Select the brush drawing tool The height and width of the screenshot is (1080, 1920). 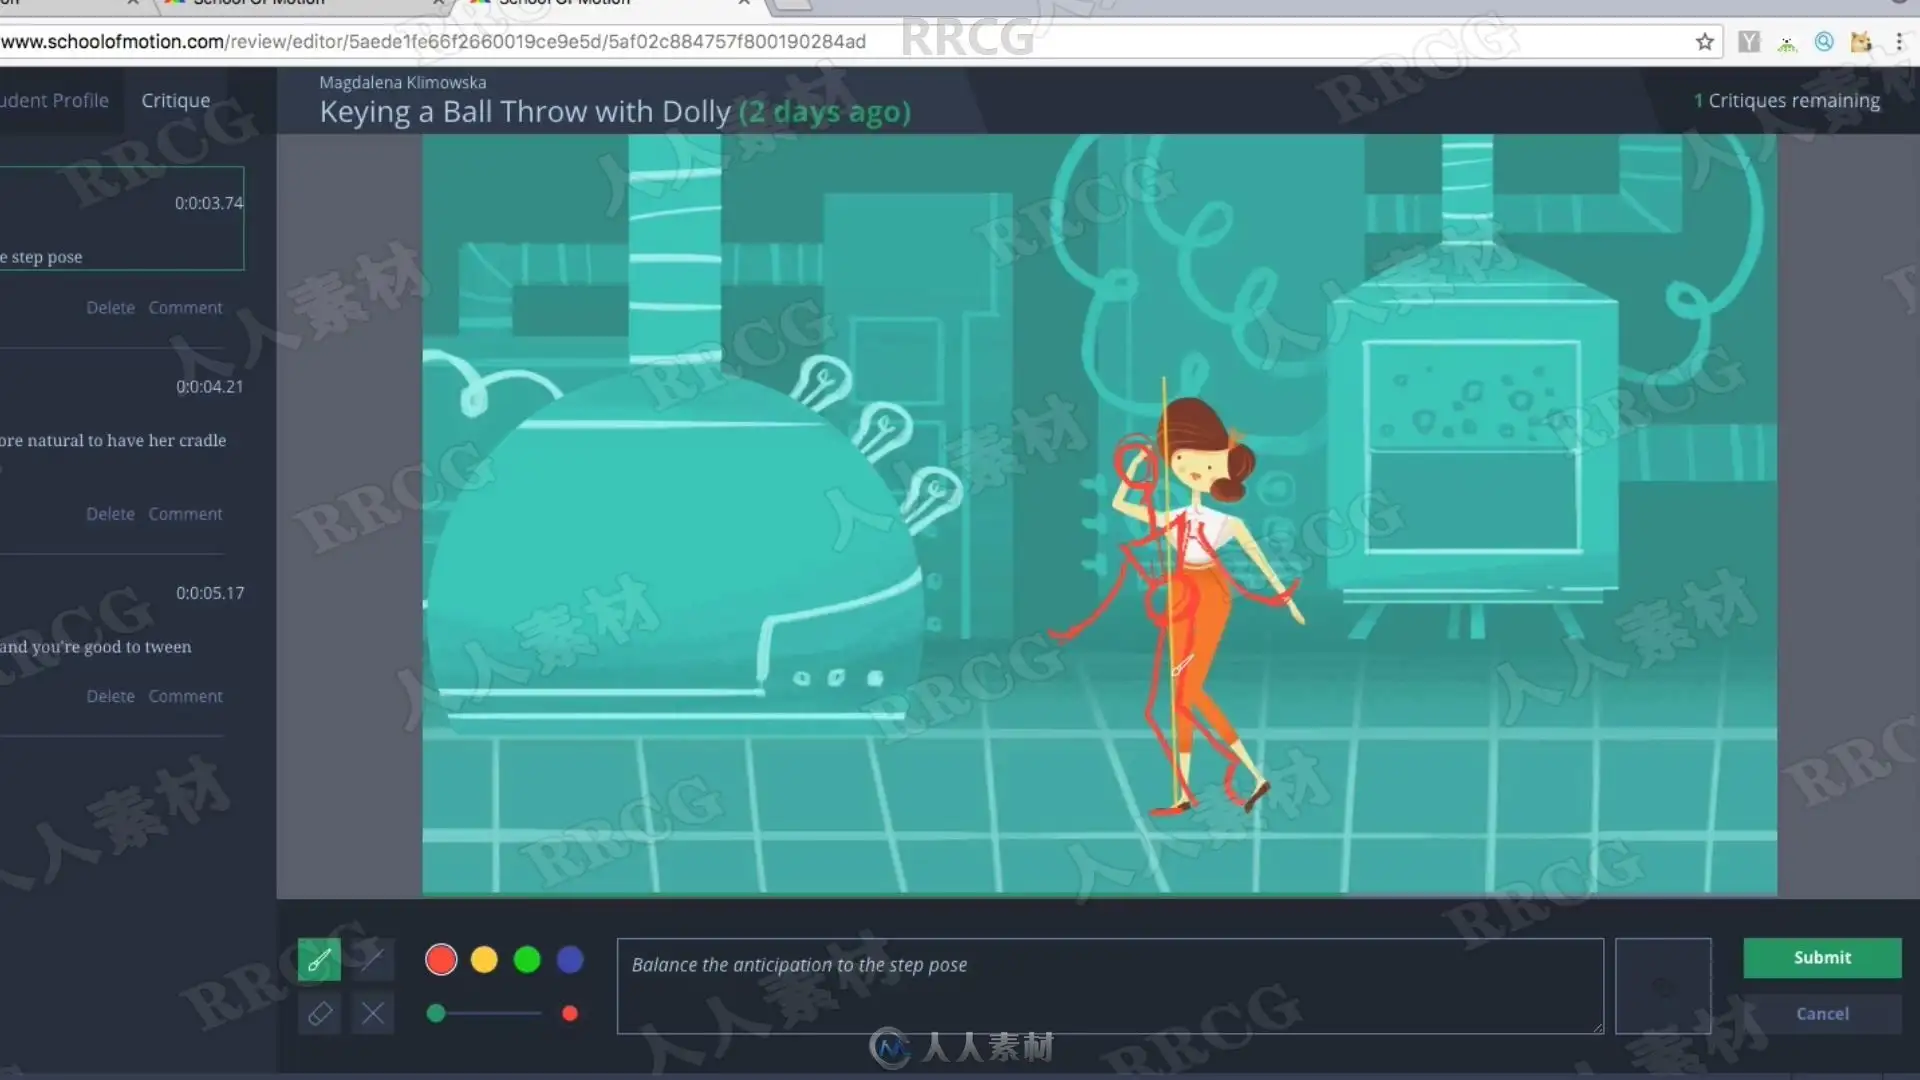coord(319,961)
